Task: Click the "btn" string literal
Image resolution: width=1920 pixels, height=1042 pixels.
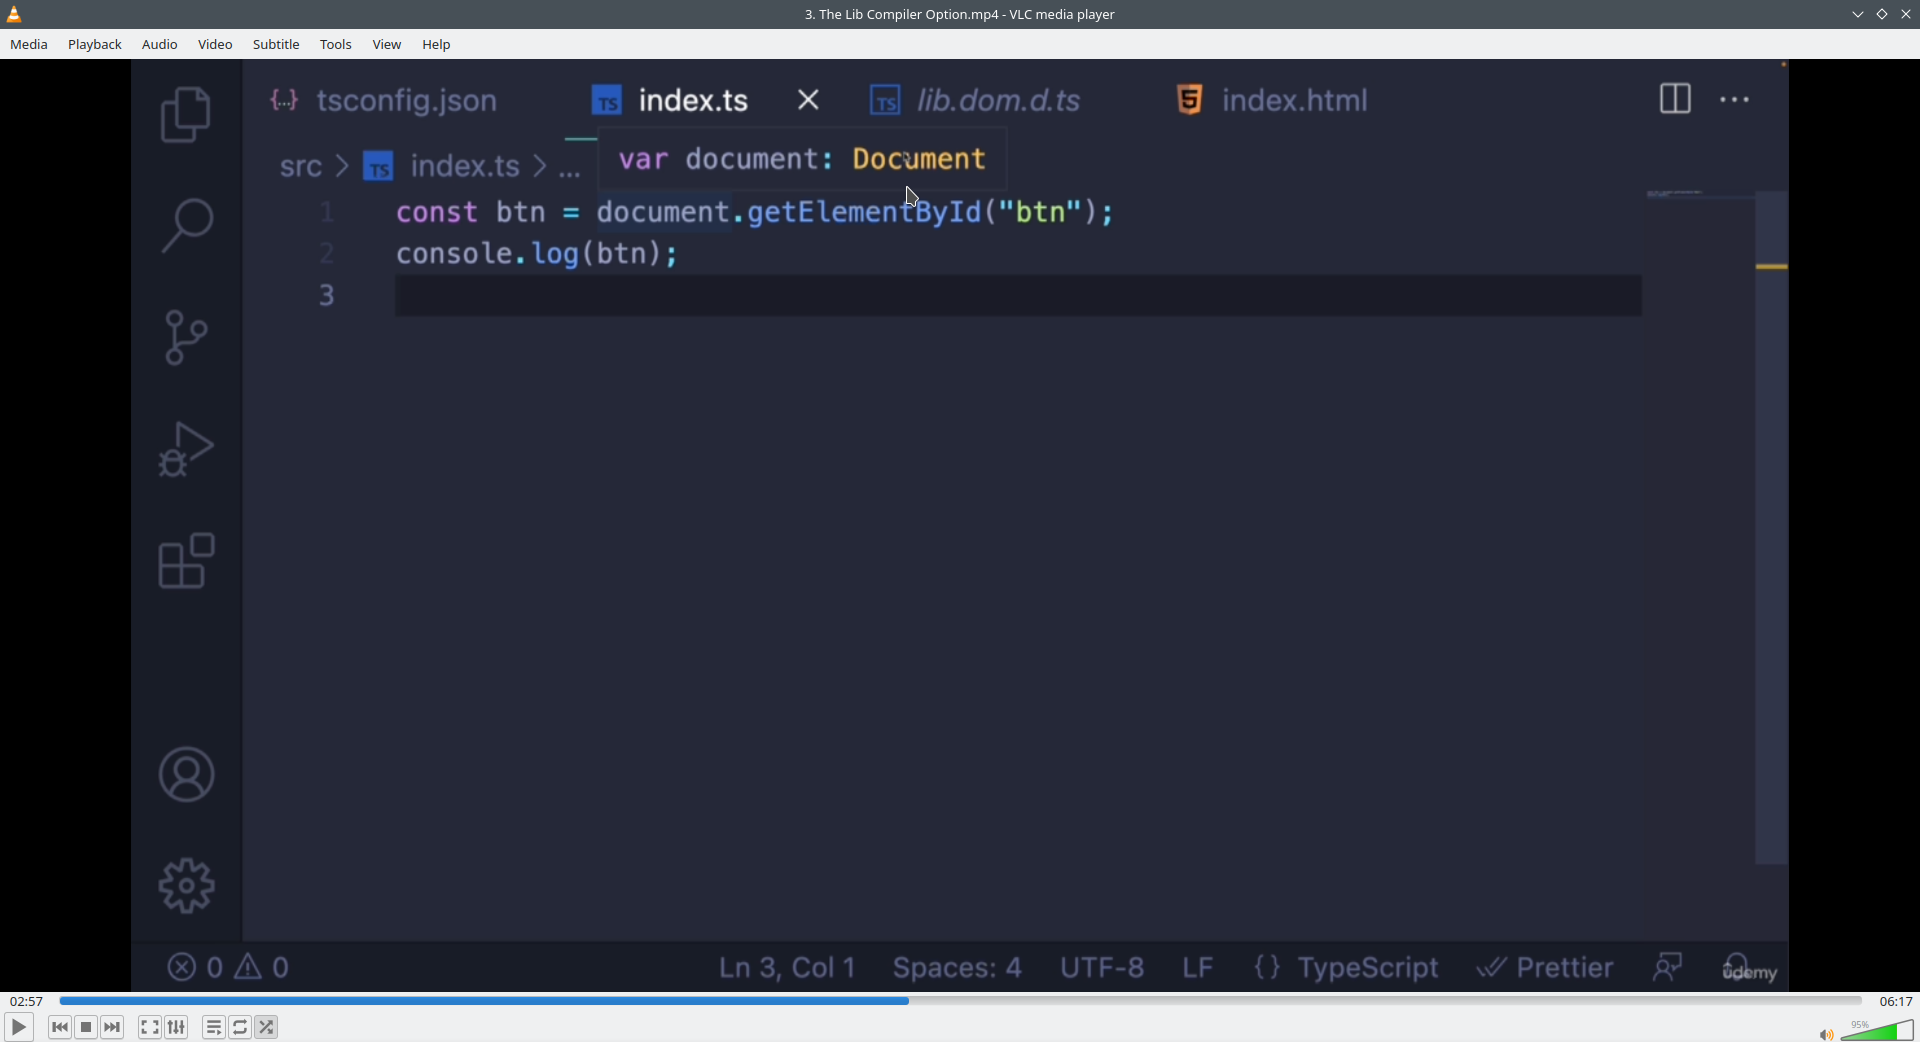Action: [1040, 212]
